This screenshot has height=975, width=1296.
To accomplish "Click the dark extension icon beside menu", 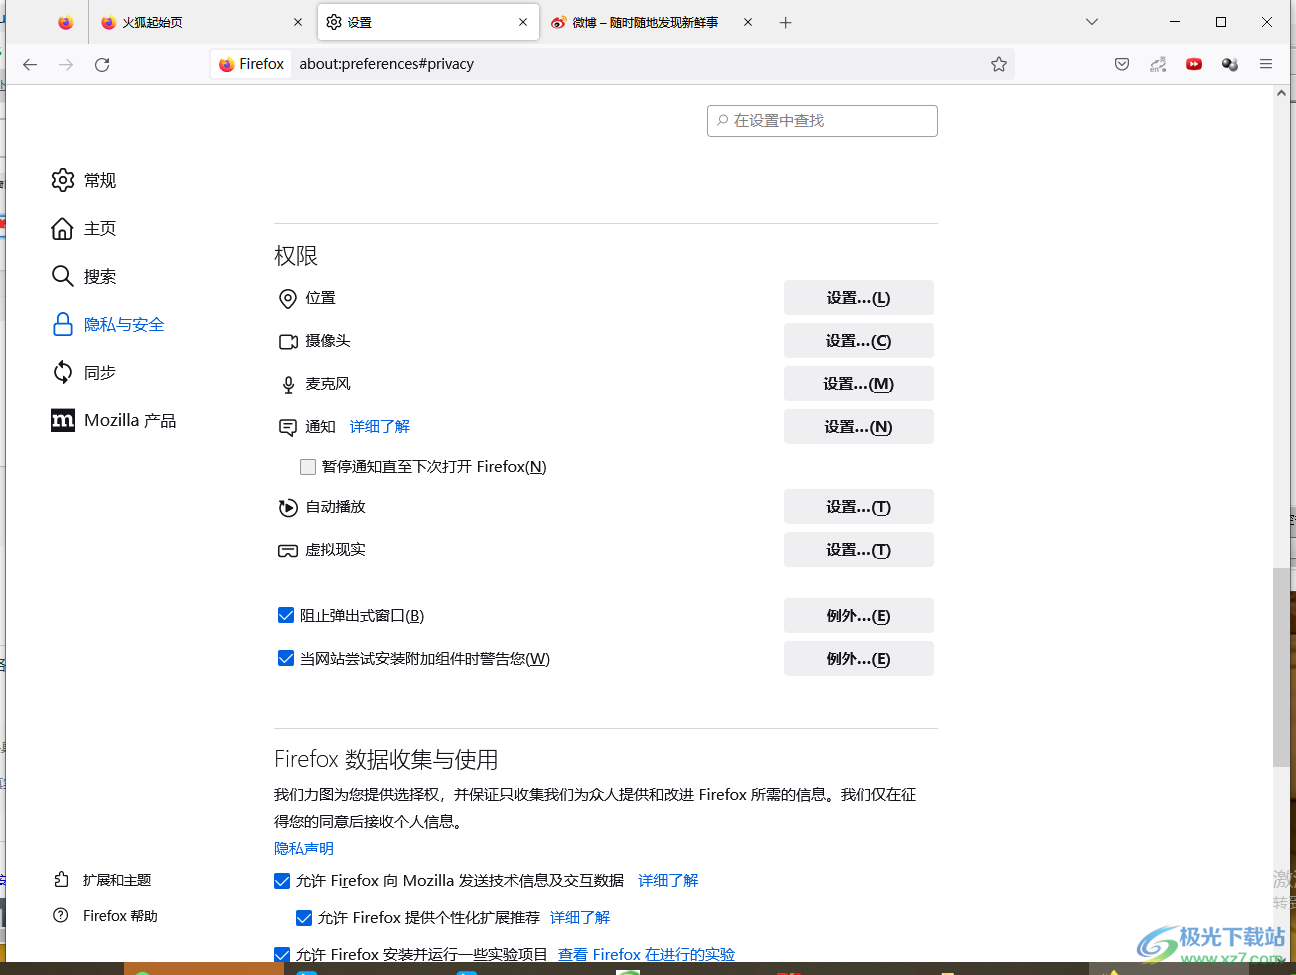I will tap(1230, 64).
